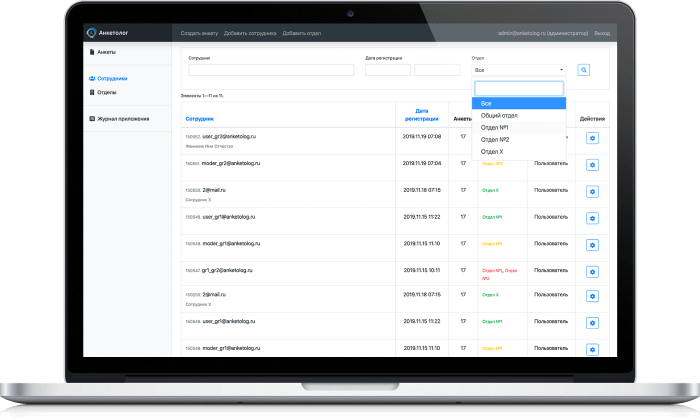Open gear actions for user_gr2@anketolog.ru
700x420 pixels.
(x=592, y=137)
